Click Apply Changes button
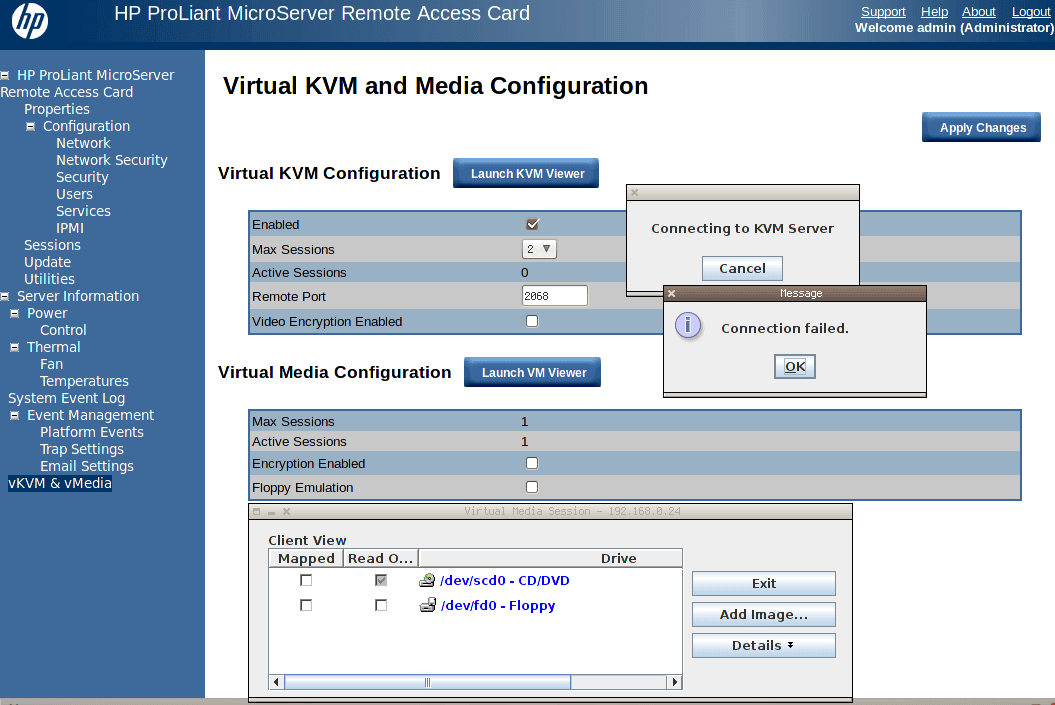 [x=982, y=127]
